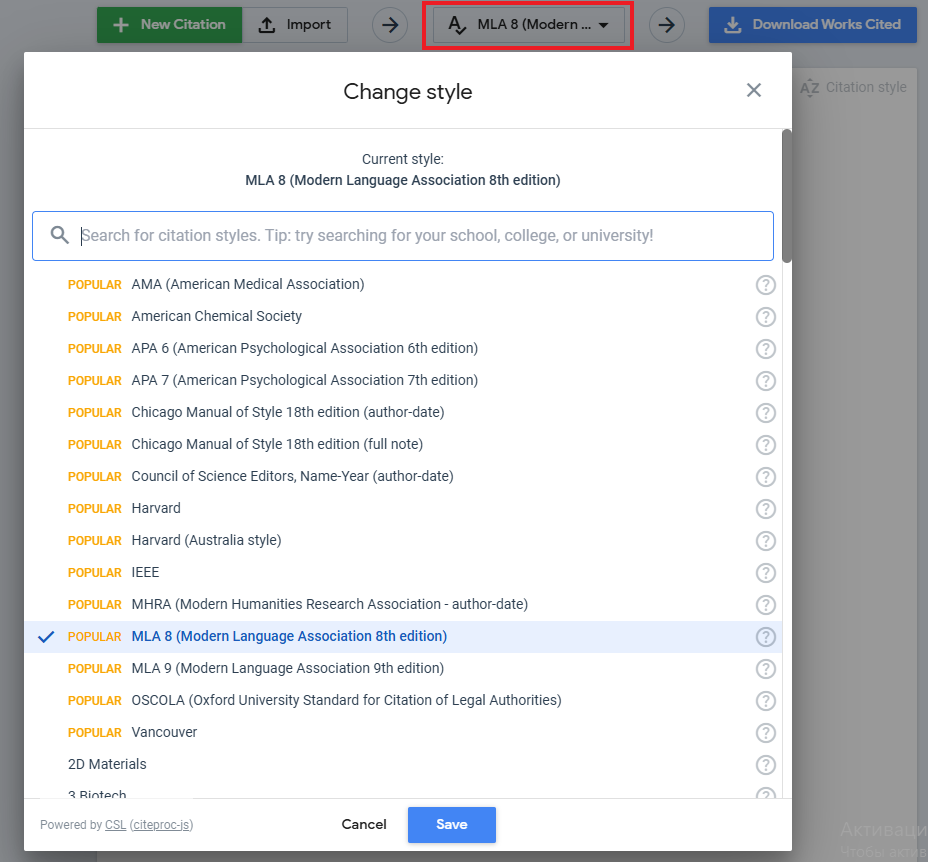Click the Import button
This screenshot has width=928, height=862.
[295, 25]
